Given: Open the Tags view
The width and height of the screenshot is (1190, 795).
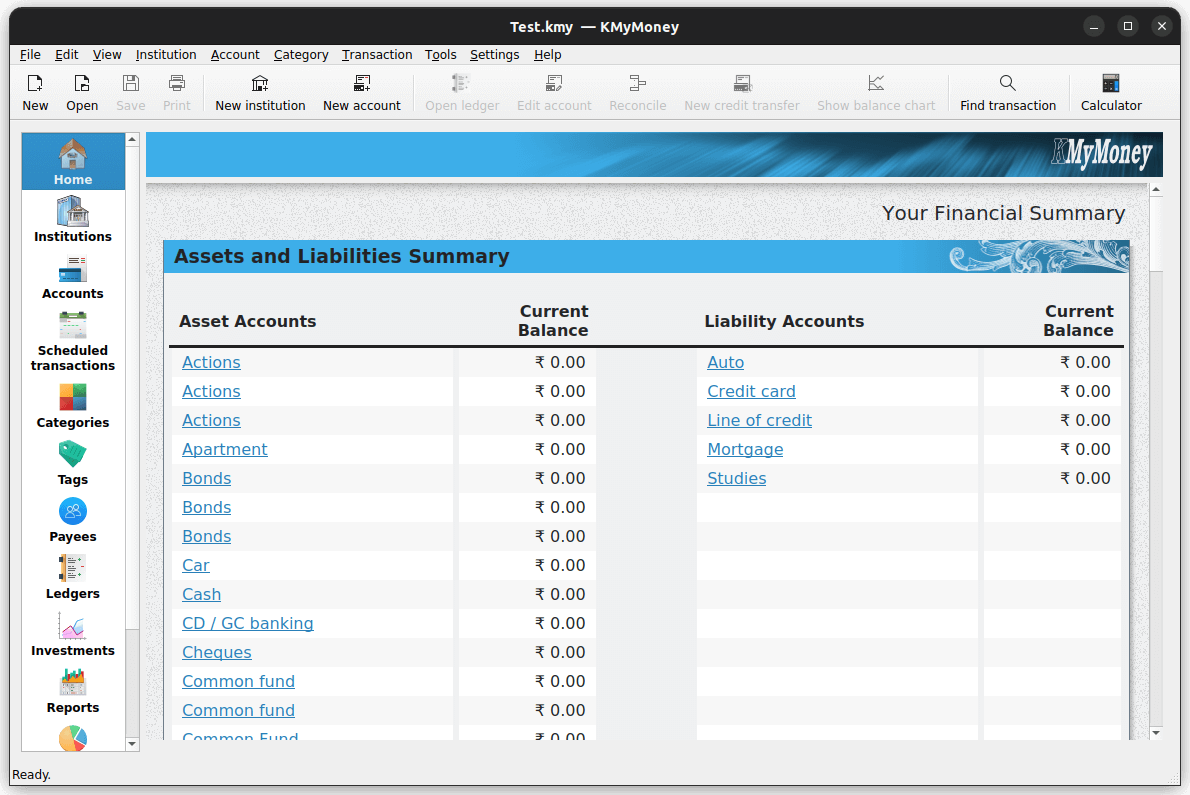Looking at the screenshot, I should tap(72, 461).
